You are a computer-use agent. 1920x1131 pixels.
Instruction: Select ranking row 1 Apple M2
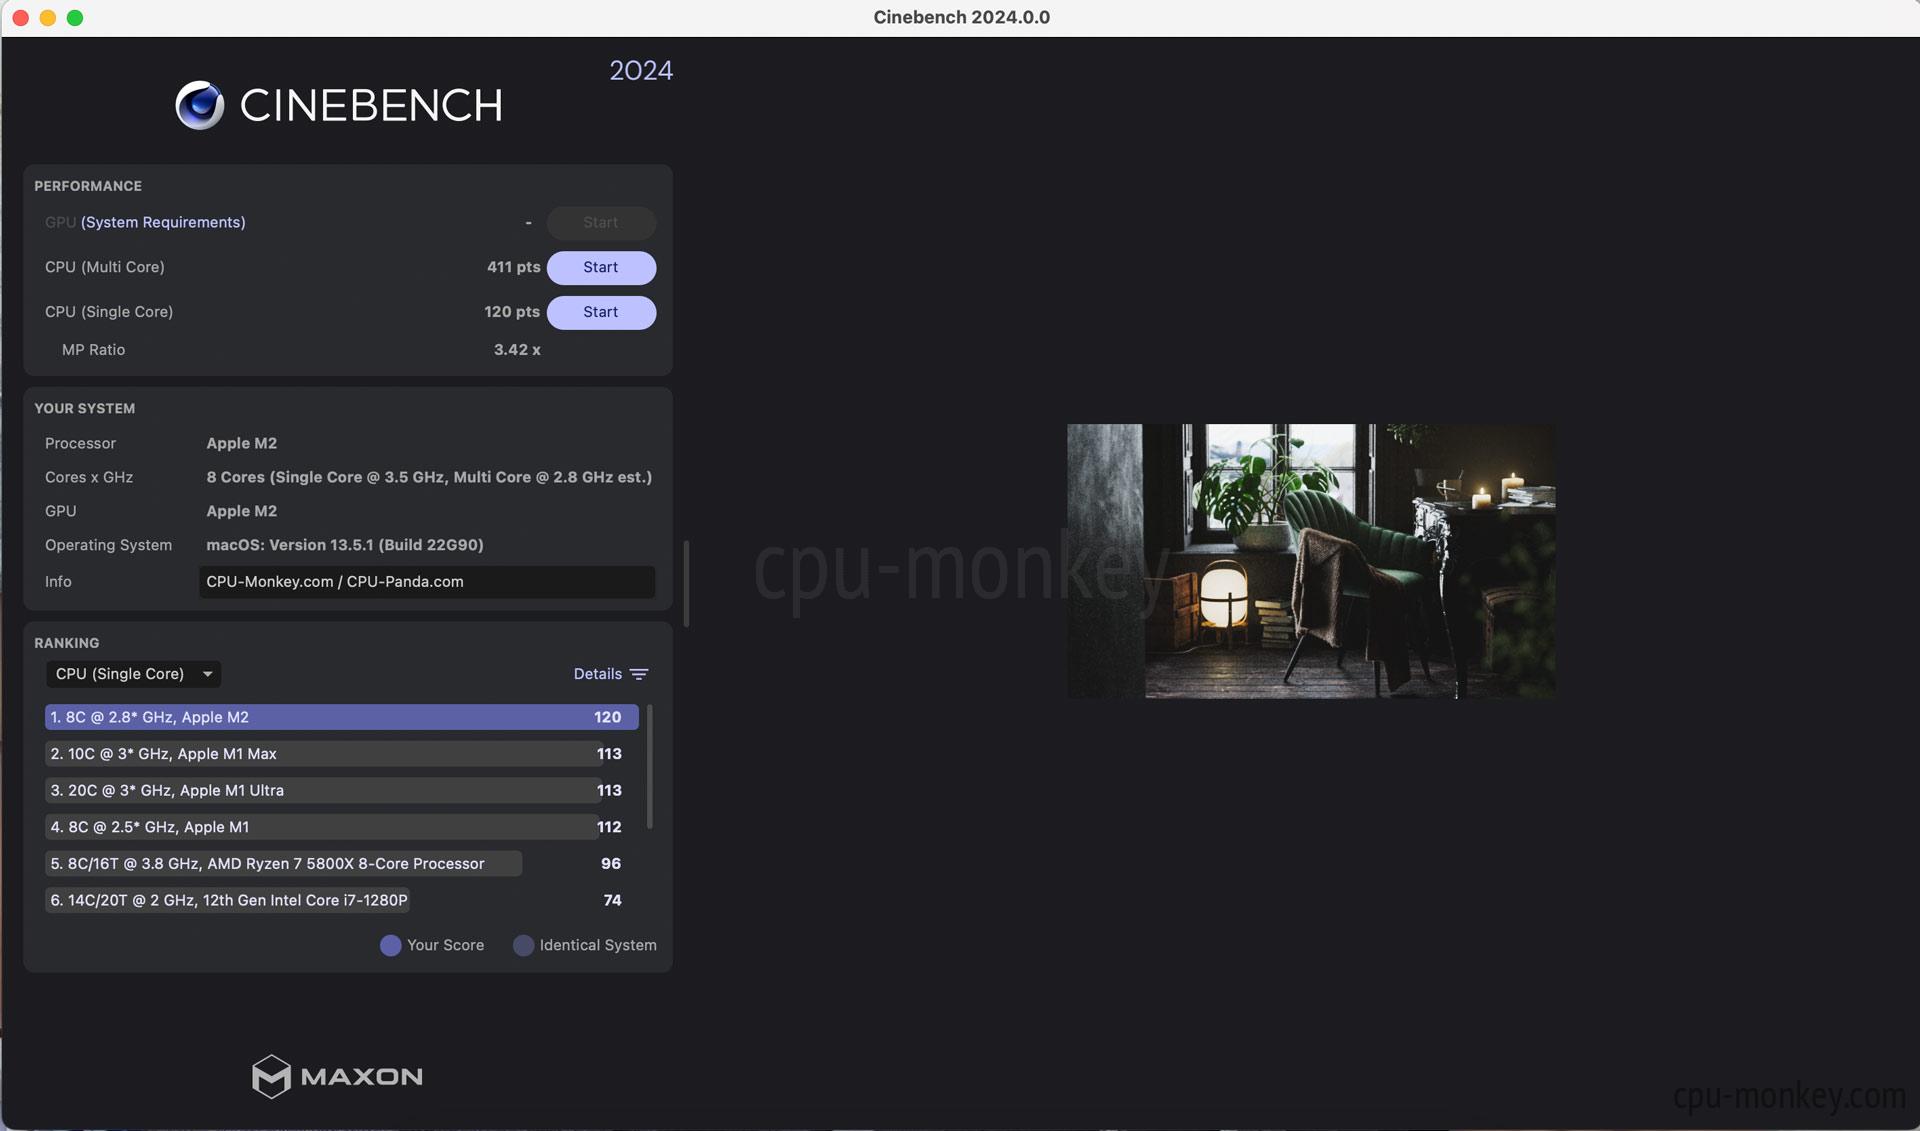[x=341, y=717]
